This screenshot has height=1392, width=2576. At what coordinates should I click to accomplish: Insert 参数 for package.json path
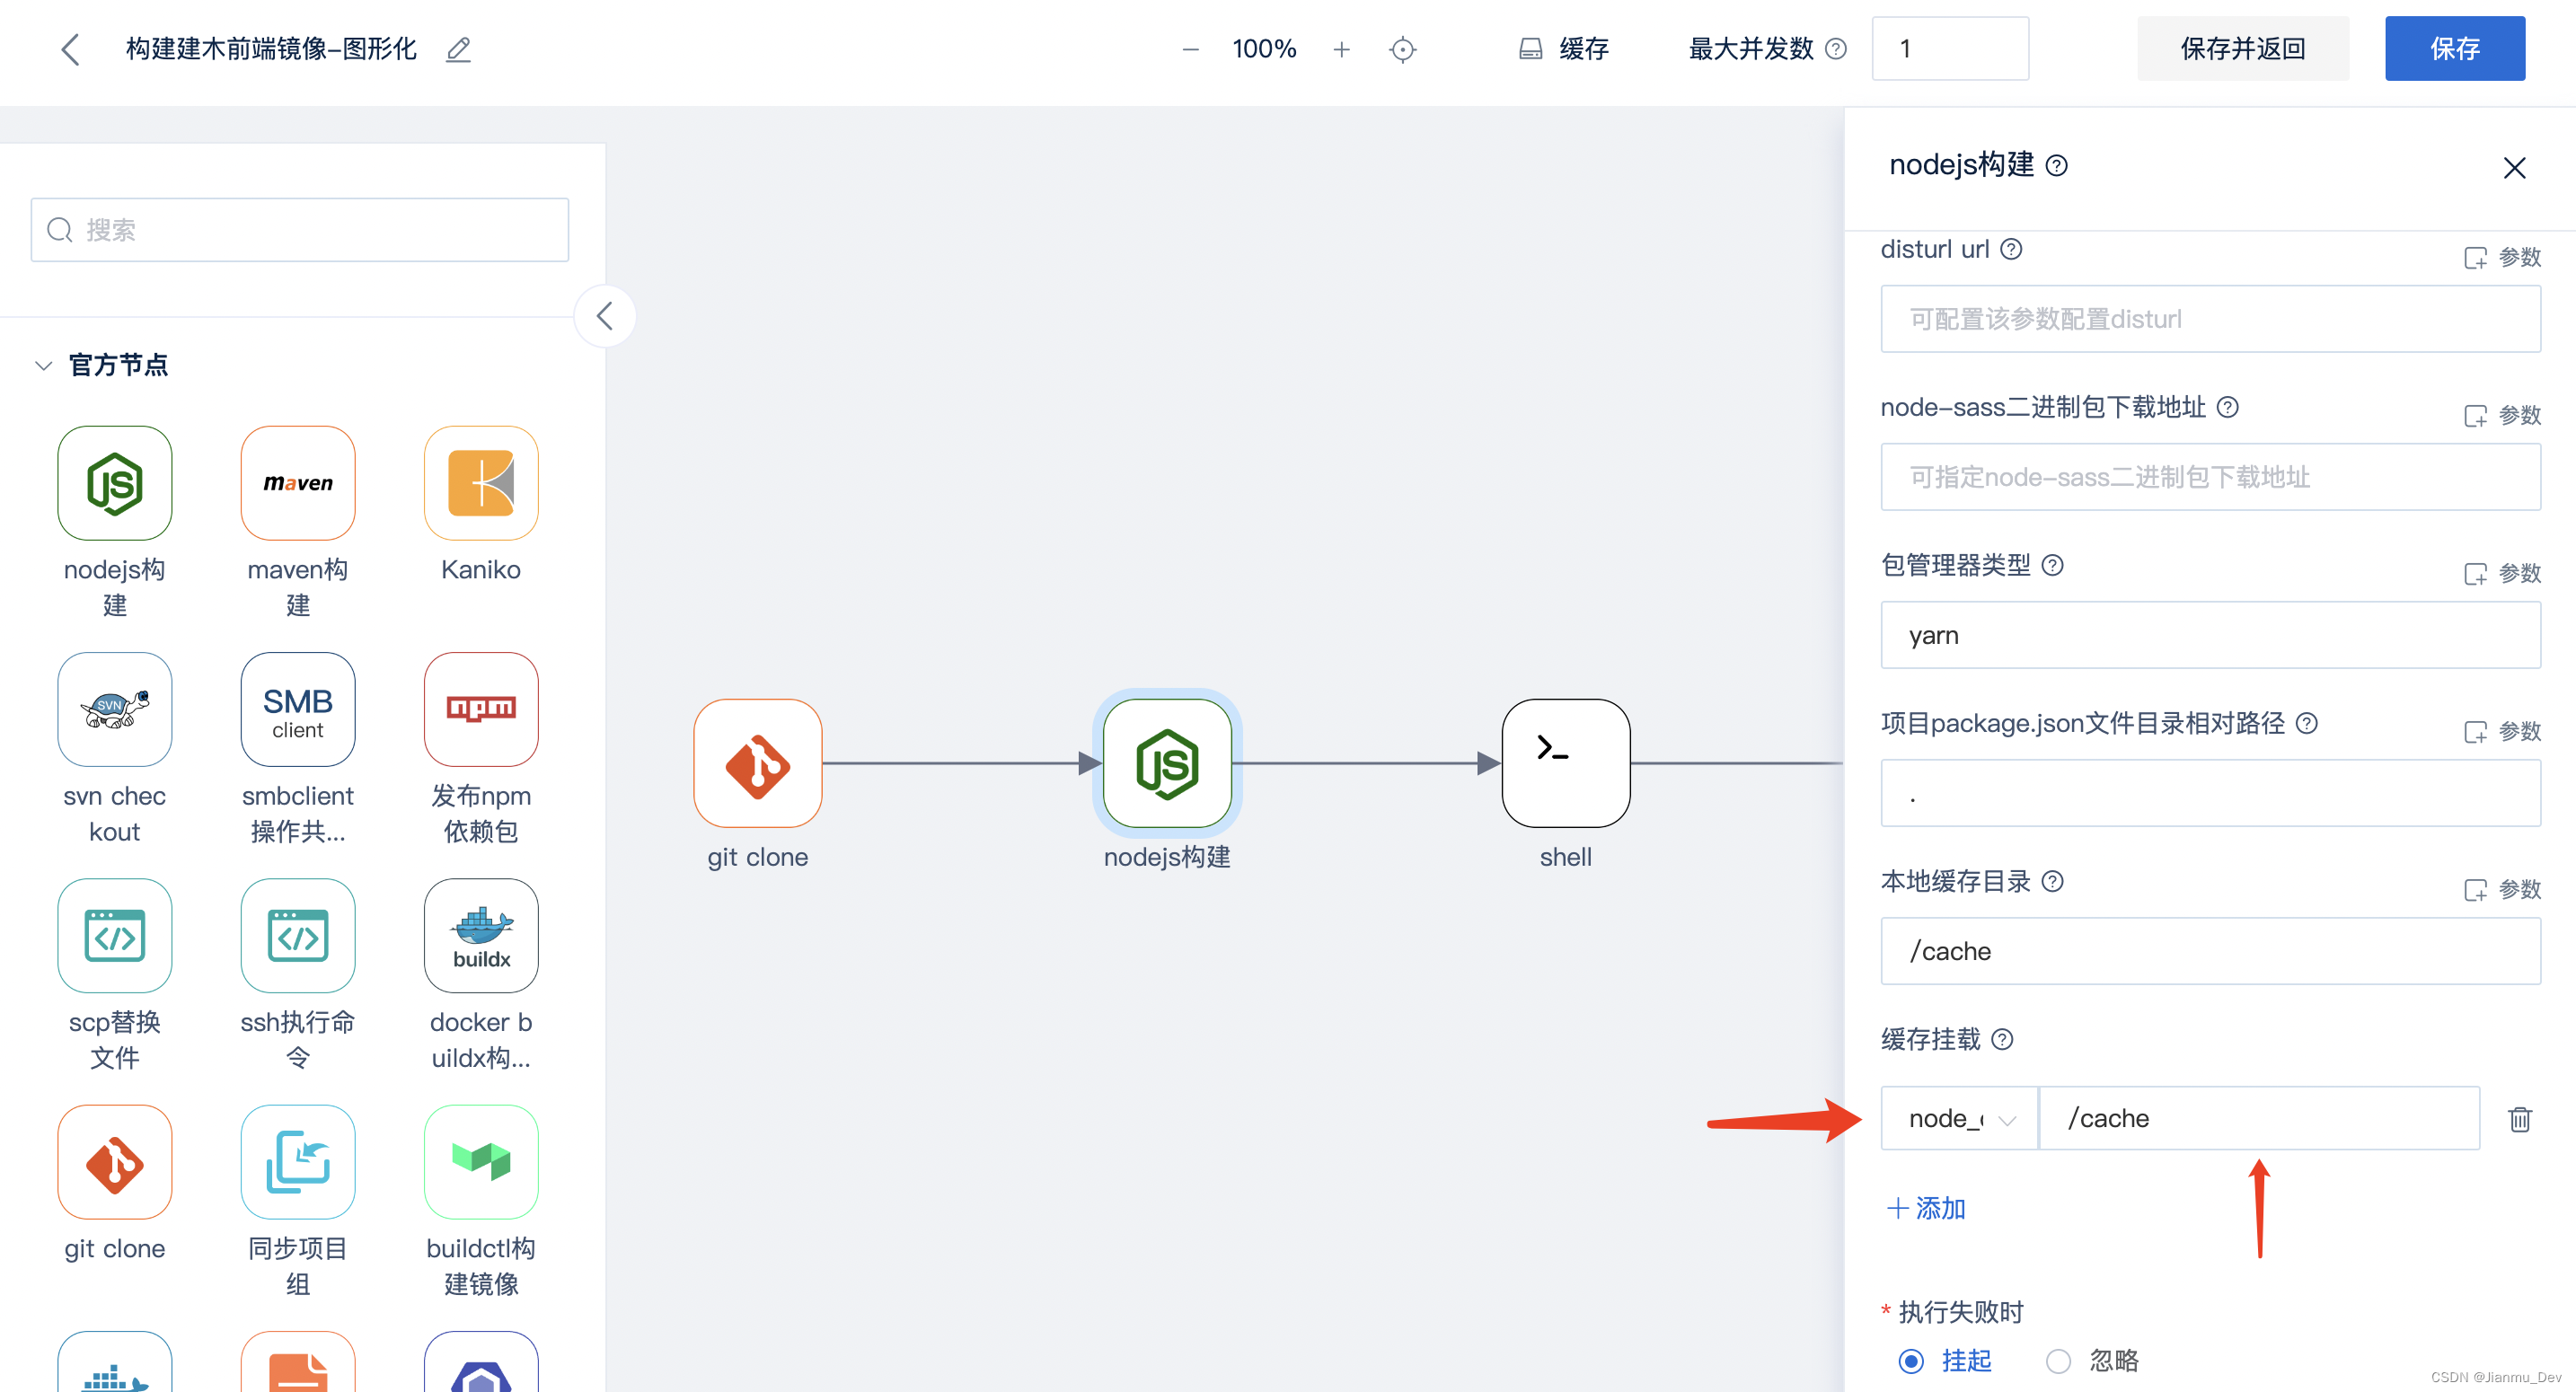2503,731
